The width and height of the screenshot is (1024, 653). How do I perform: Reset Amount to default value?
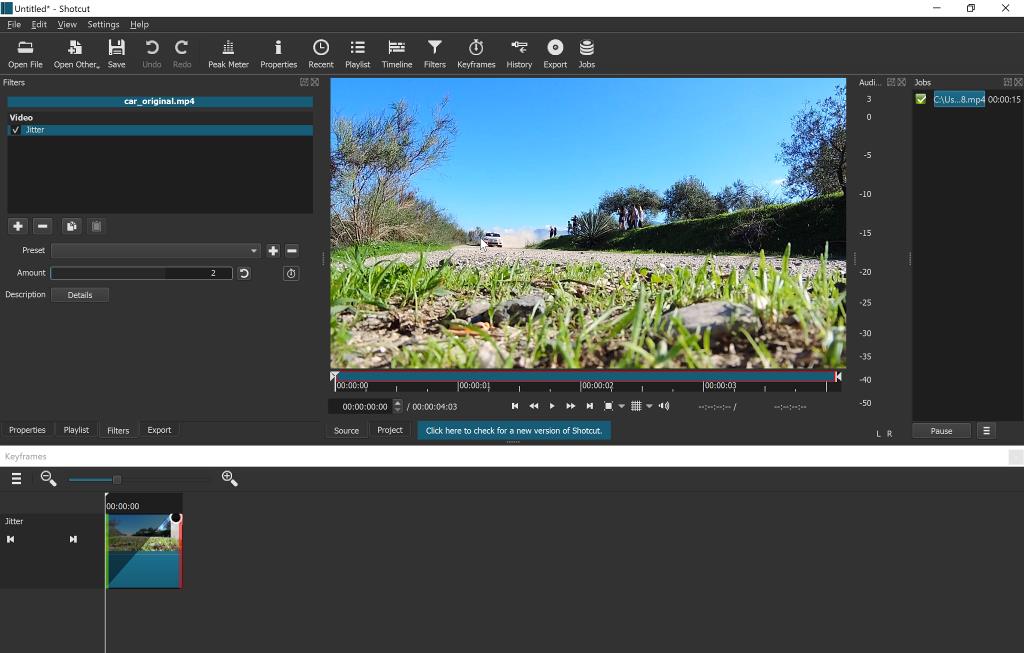pyautogui.click(x=244, y=273)
